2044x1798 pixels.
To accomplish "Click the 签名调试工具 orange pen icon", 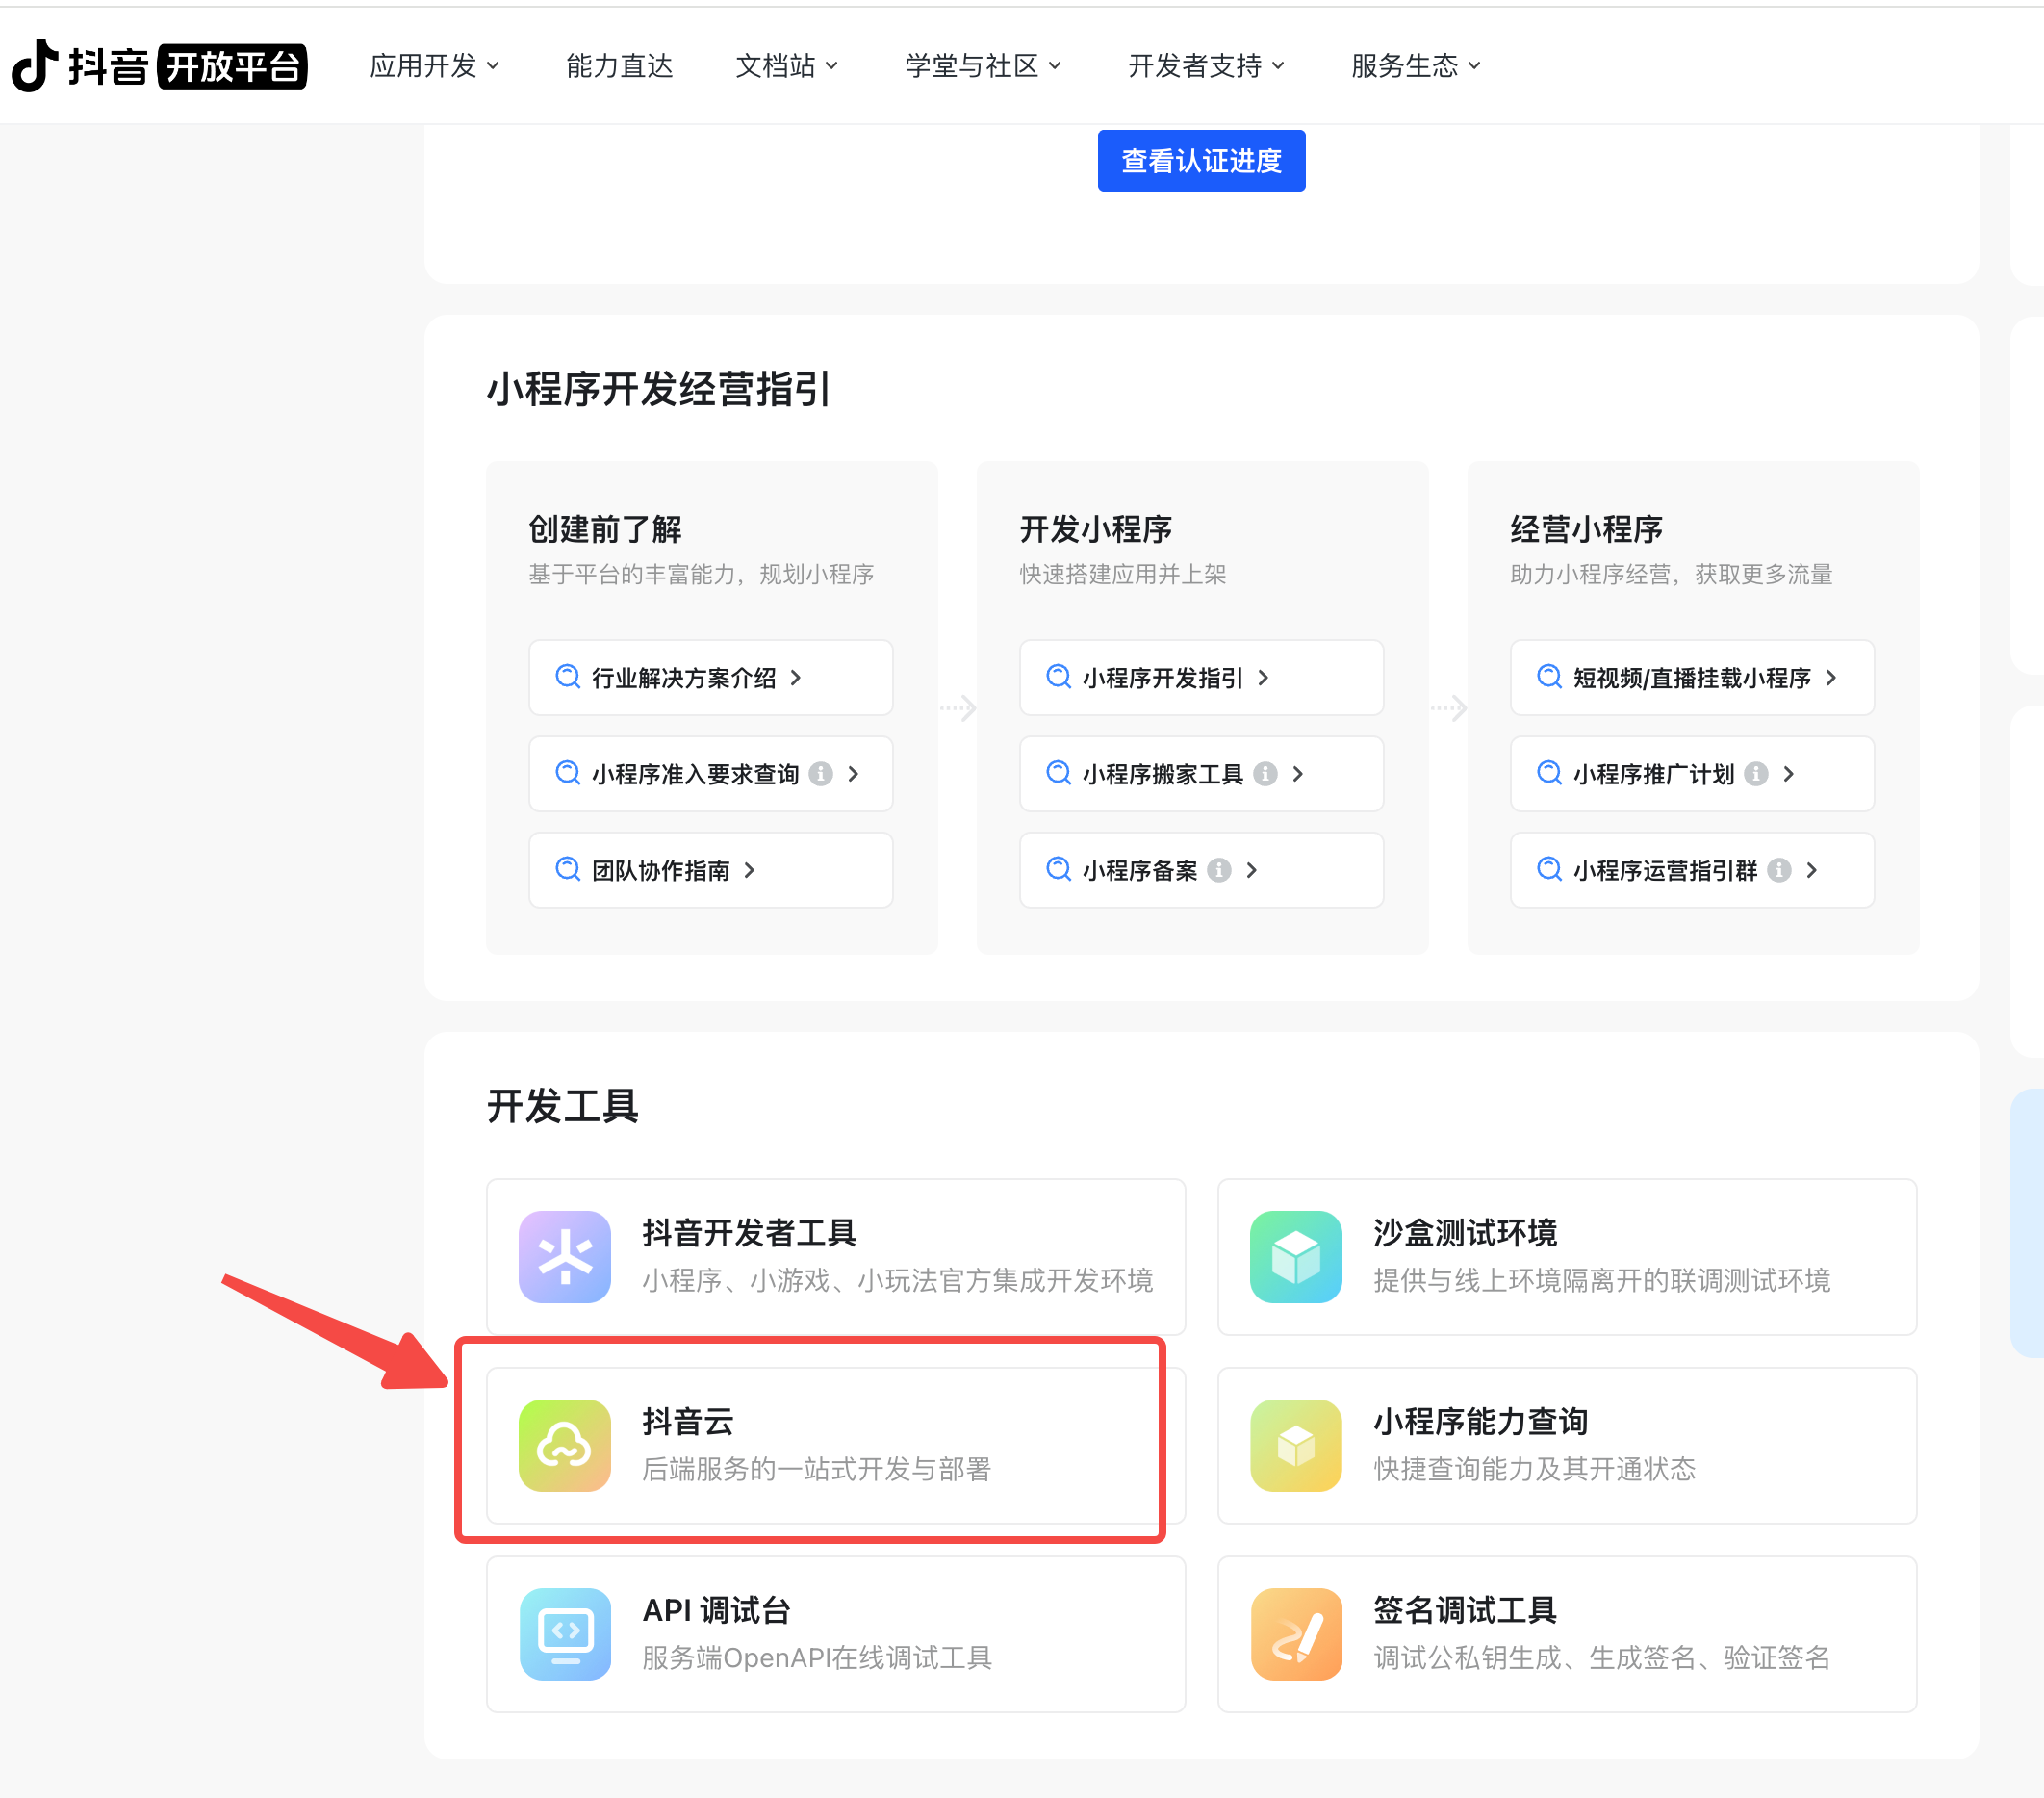I will pyautogui.click(x=1295, y=1633).
